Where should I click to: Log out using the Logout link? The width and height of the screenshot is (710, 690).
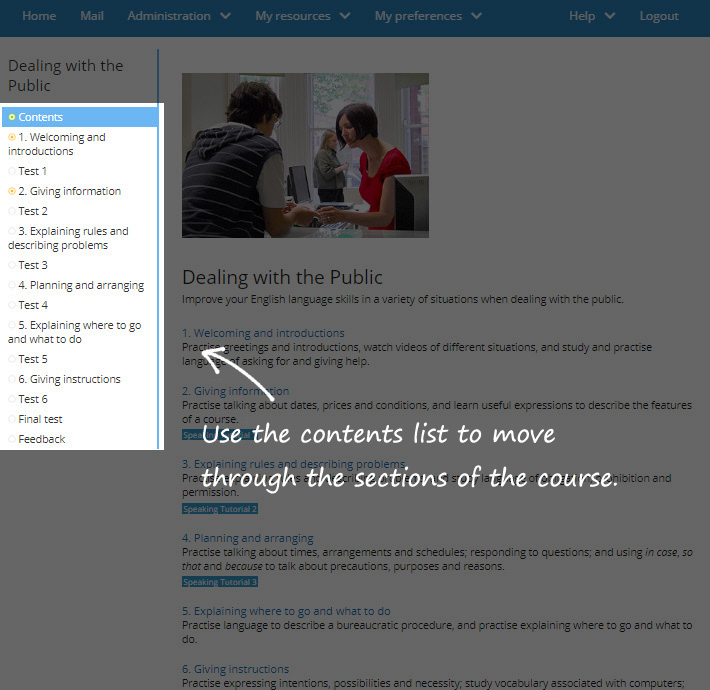coord(659,16)
